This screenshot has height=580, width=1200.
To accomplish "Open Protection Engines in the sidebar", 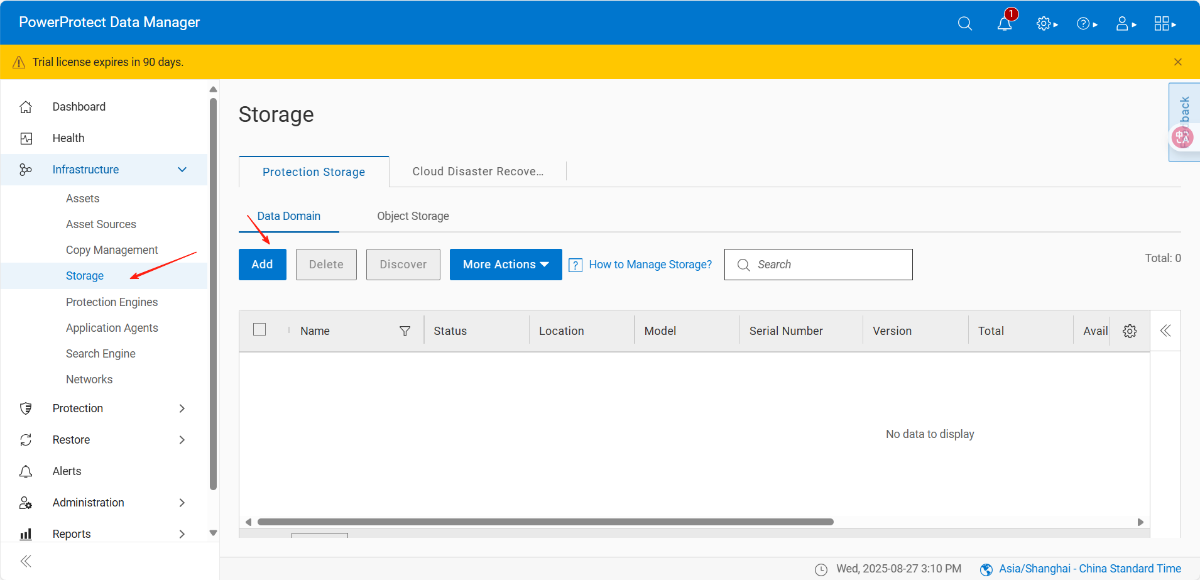I will click(112, 302).
